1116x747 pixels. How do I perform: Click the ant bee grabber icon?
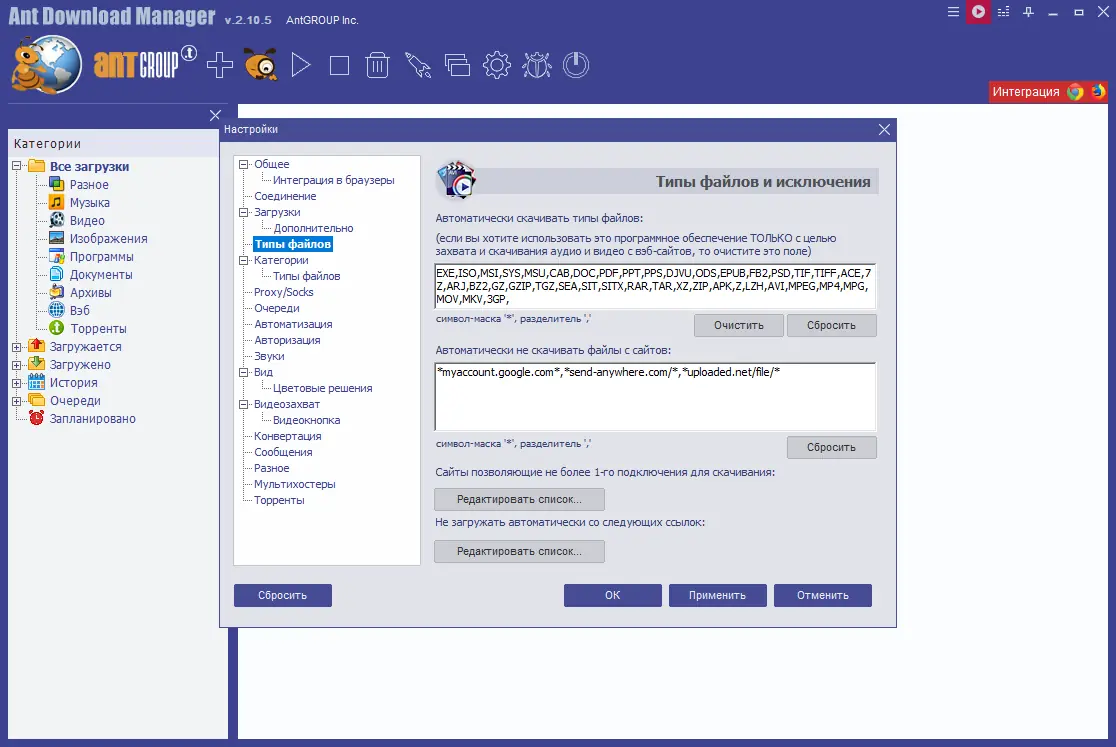click(260, 65)
